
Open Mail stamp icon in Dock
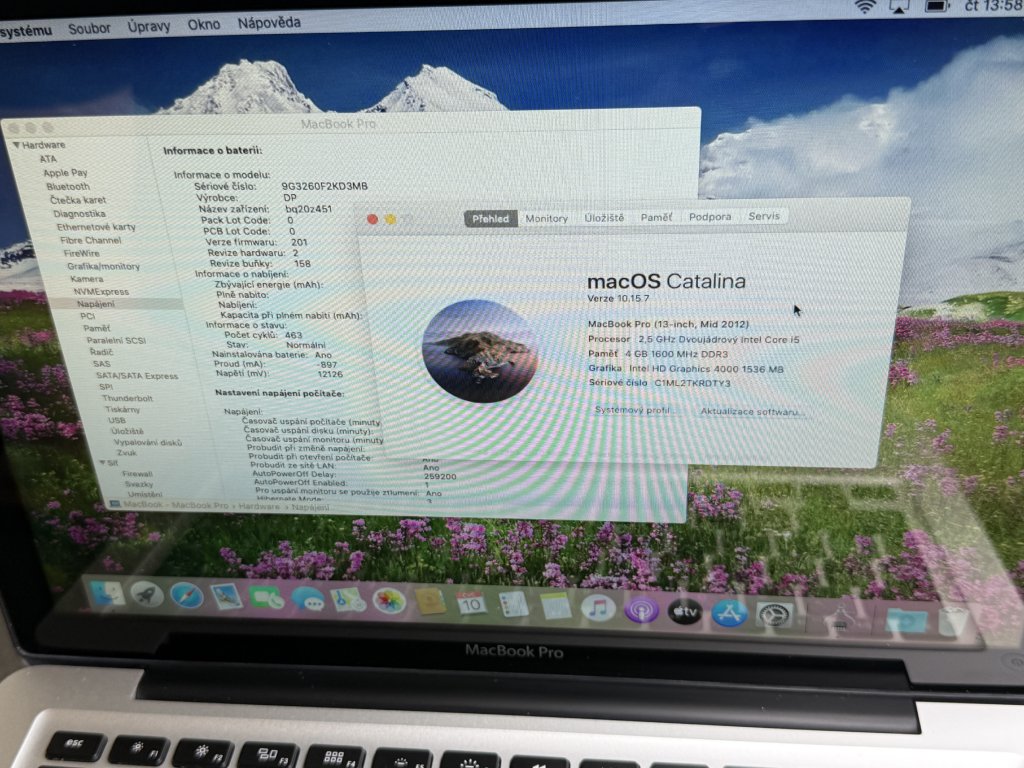[x=227, y=597]
